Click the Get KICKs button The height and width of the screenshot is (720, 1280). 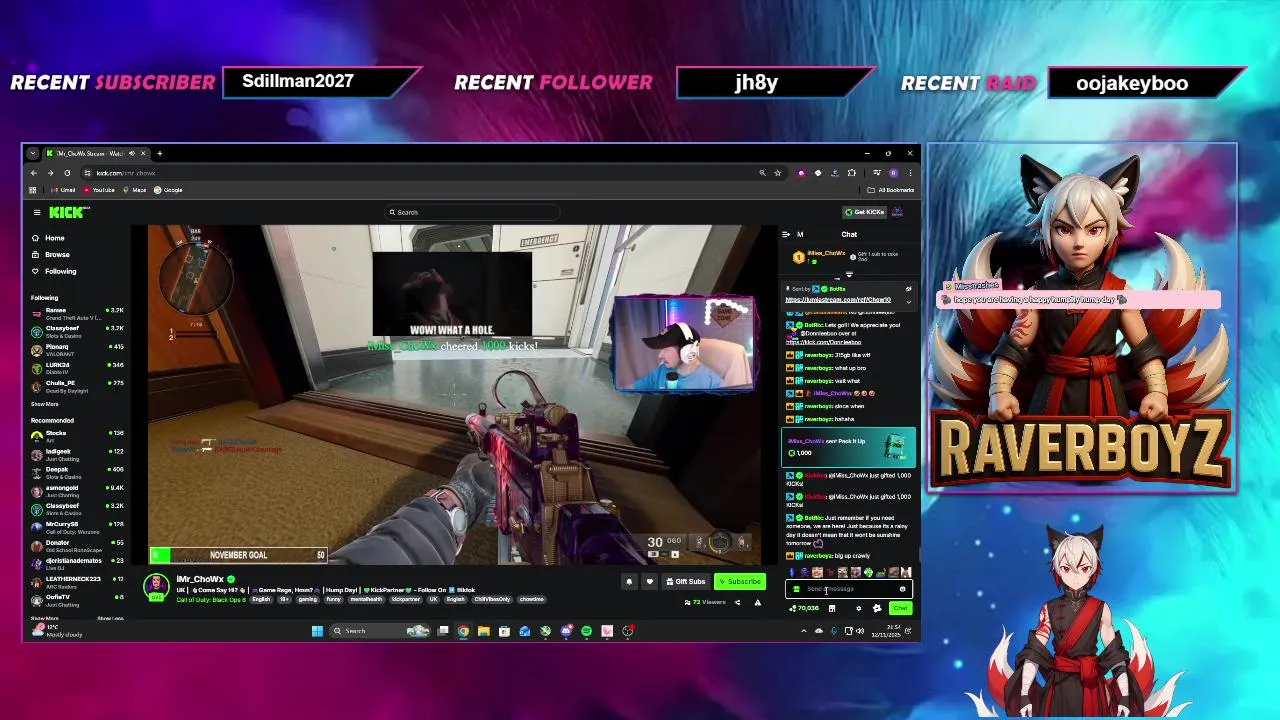coord(864,212)
